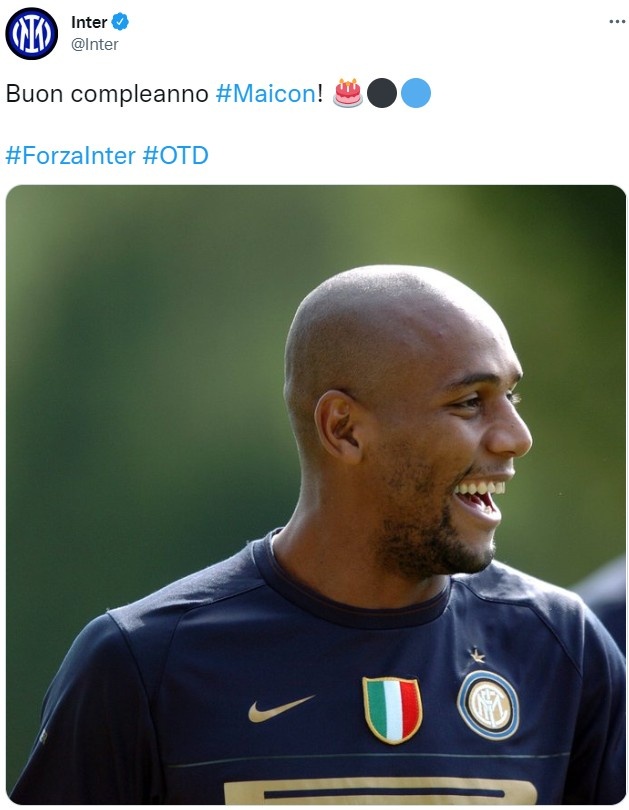The width and height of the screenshot is (629, 810).
Task: Click the Italian tricolor shield badge
Action: tap(392, 710)
